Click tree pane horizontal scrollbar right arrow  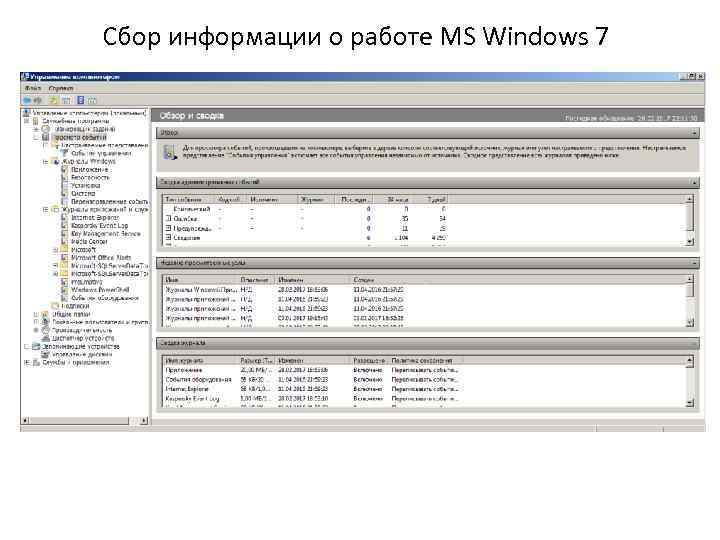(x=144, y=421)
